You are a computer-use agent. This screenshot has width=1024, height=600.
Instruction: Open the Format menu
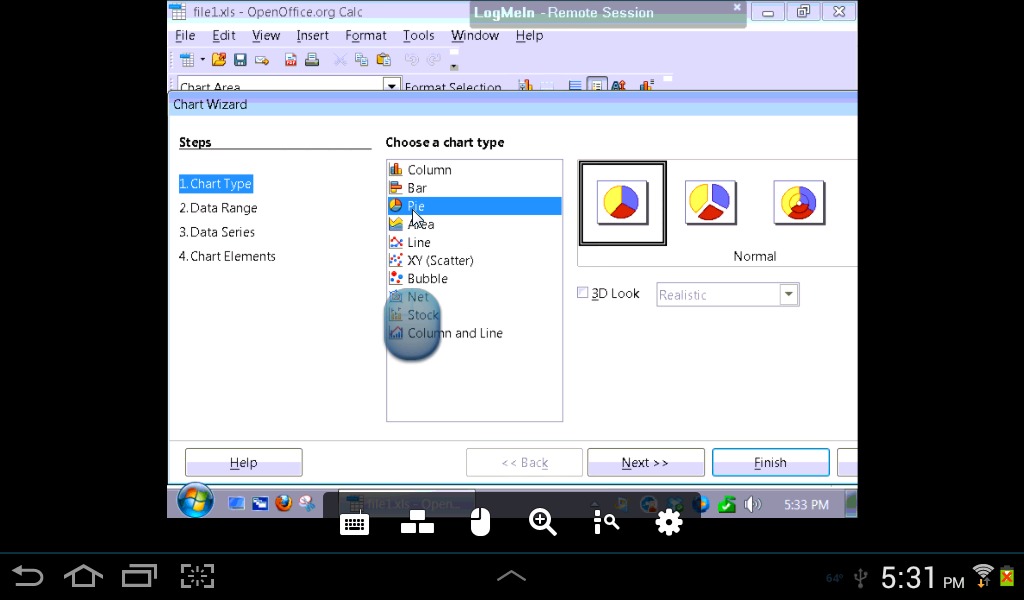point(366,35)
